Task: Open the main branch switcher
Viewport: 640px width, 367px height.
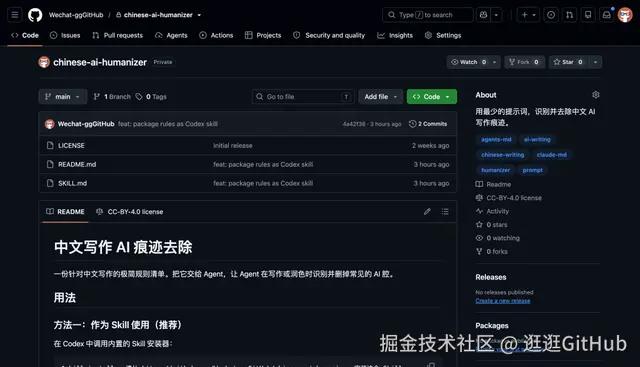Action: pyautogui.click(x=63, y=97)
